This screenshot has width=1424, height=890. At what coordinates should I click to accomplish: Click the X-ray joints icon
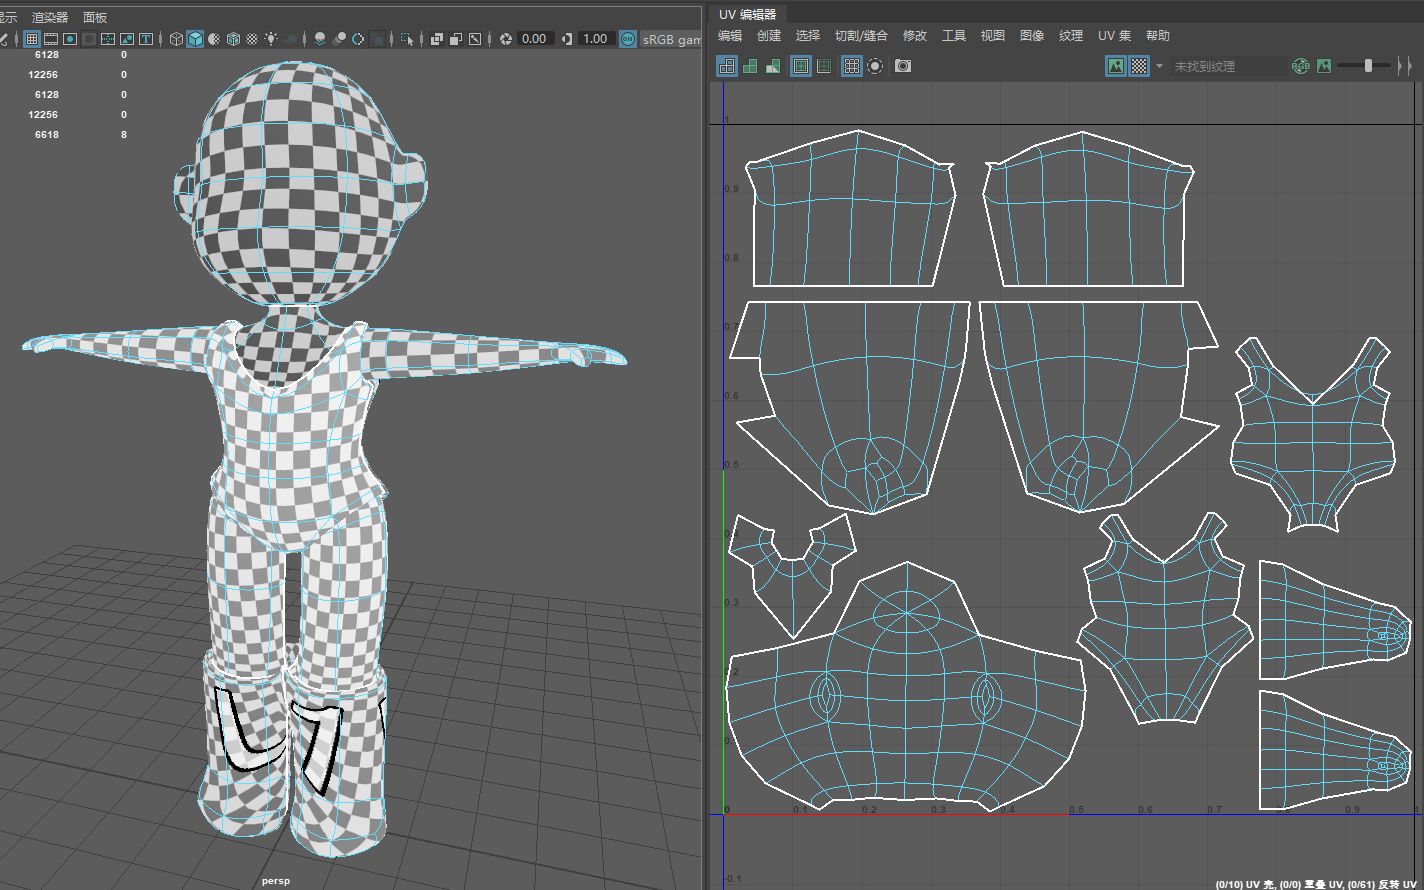pyautogui.click(x=475, y=39)
